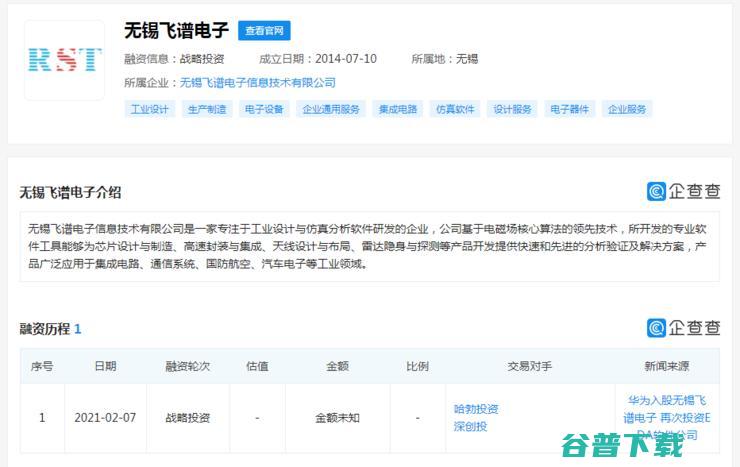
Task: Open 深创投 investor link
Action: click(x=470, y=426)
